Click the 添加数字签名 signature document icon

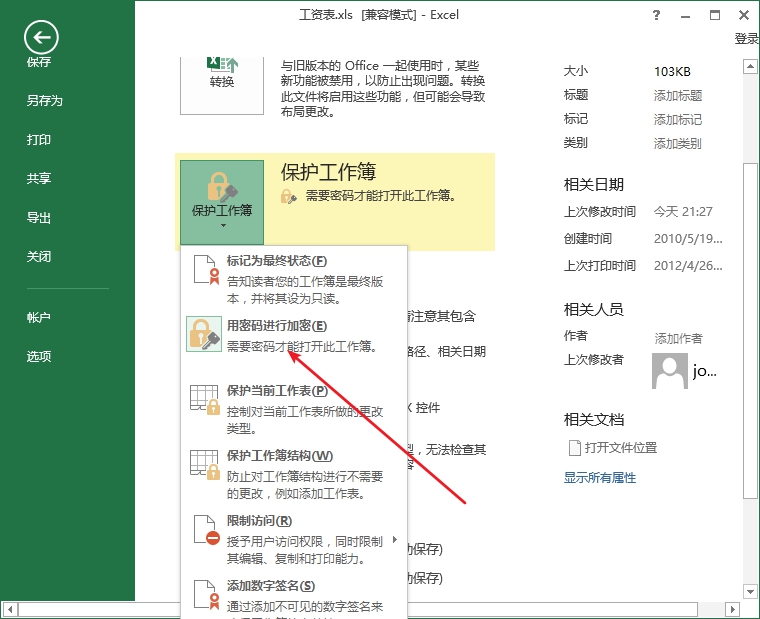click(x=206, y=595)
